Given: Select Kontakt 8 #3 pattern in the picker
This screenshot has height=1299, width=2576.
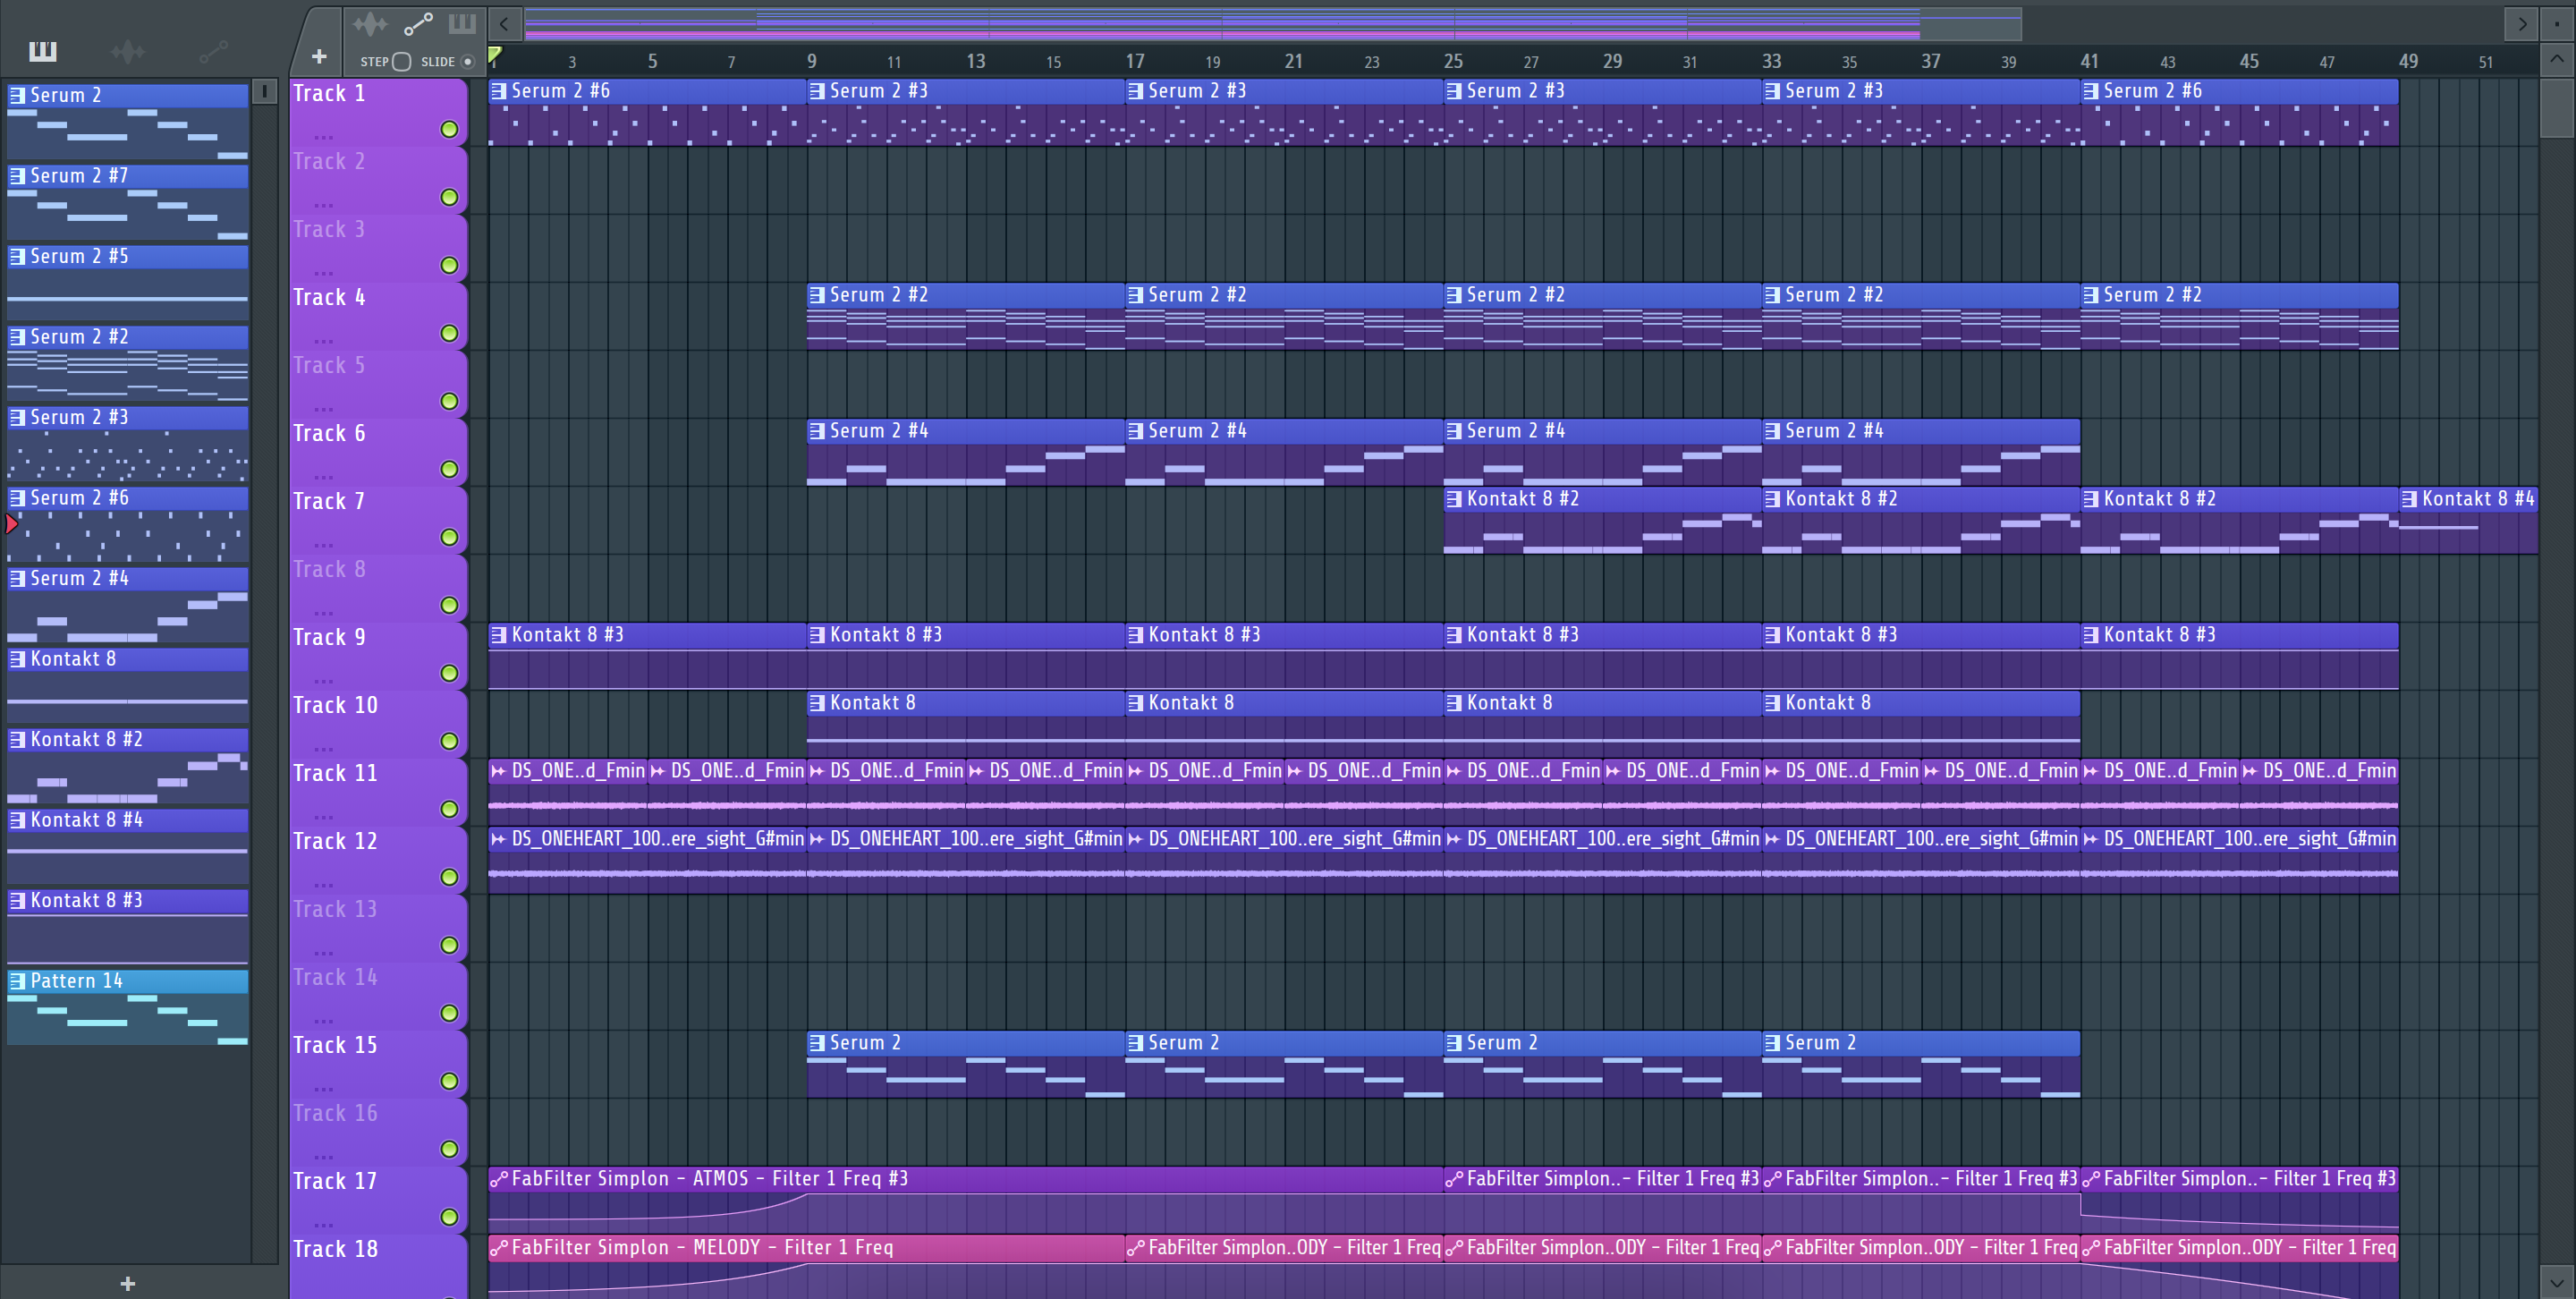Looking at the screenshot, I should click(x=128, y=927).
